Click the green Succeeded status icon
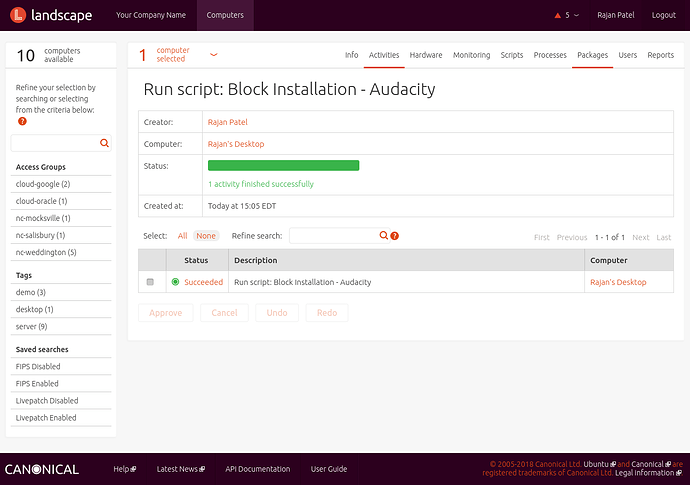The width and height of the screenshot is (690, 485). click(175, 282)
